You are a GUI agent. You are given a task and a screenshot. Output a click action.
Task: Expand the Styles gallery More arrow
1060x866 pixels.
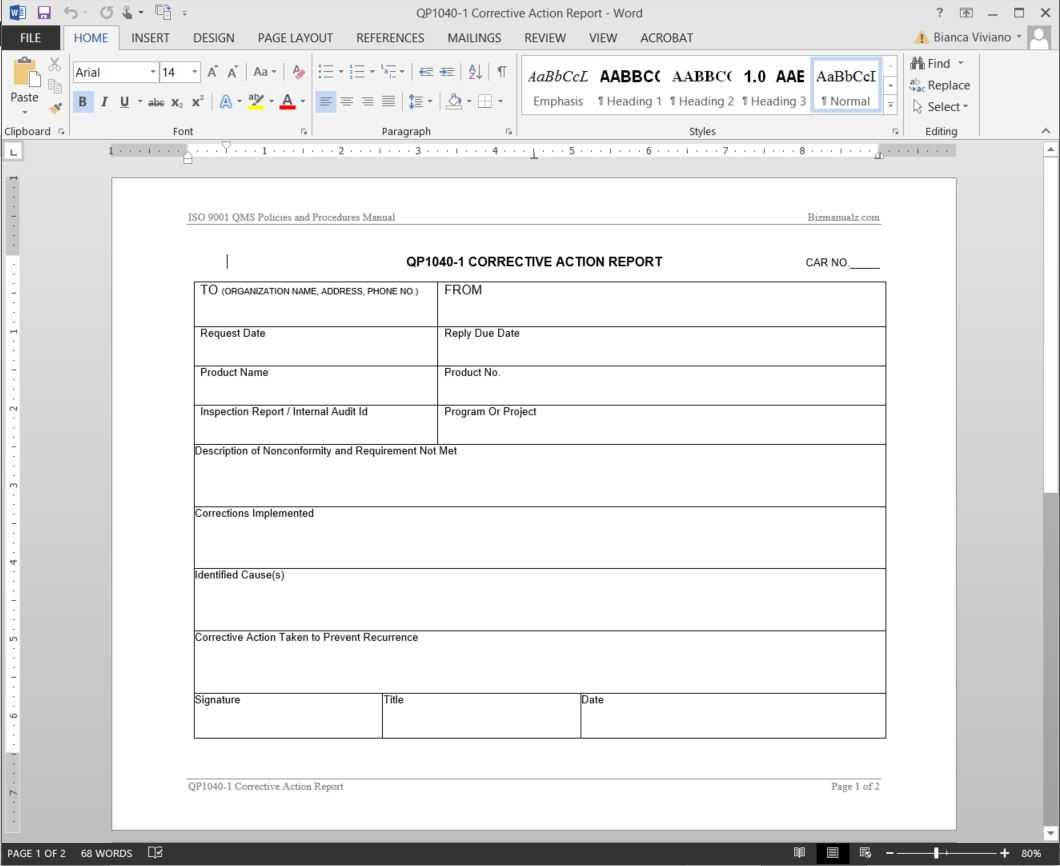(891, 105)
